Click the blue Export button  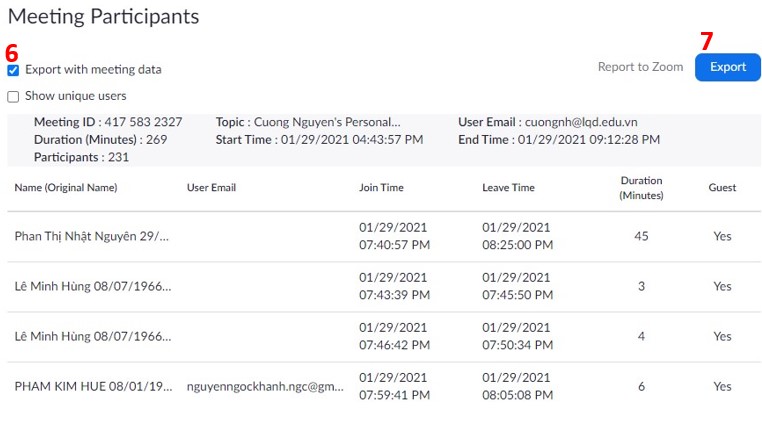coord(727,67)
